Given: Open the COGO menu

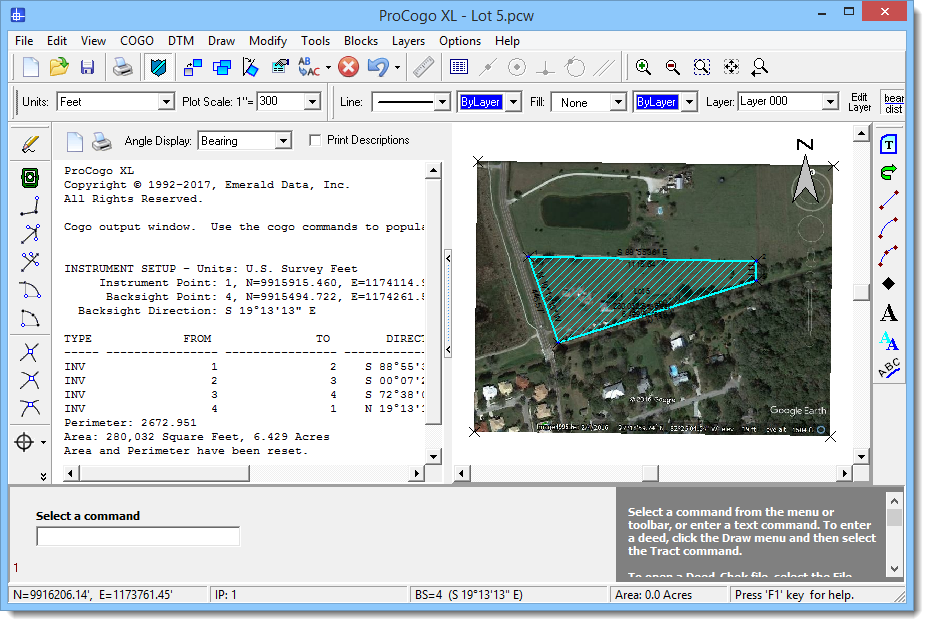Looking at the screenshot, I should (x=137, y=41).
